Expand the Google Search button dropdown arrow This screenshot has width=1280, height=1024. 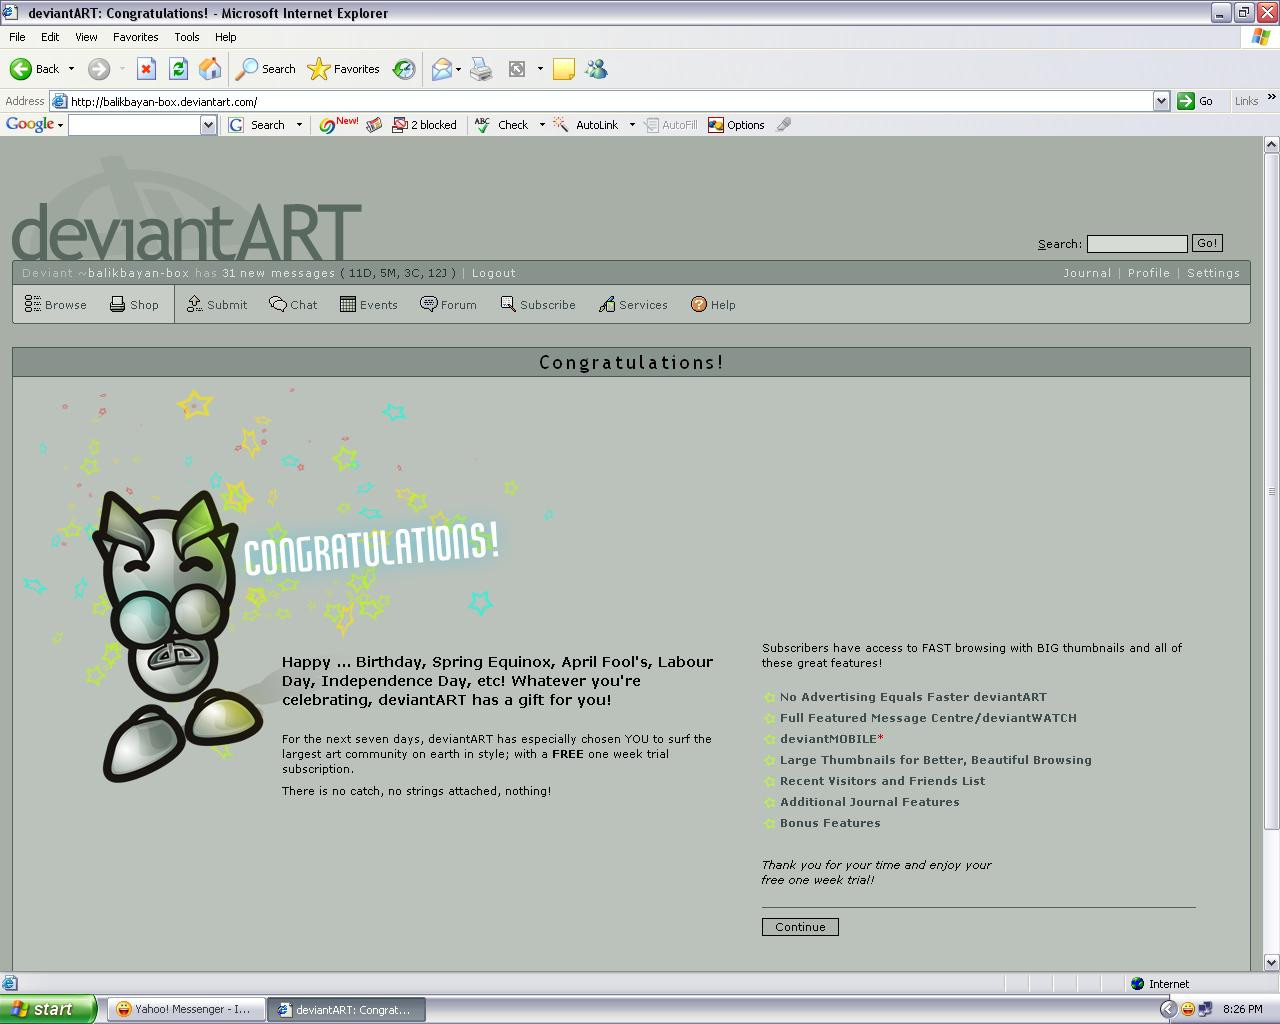tap(299, 125)
